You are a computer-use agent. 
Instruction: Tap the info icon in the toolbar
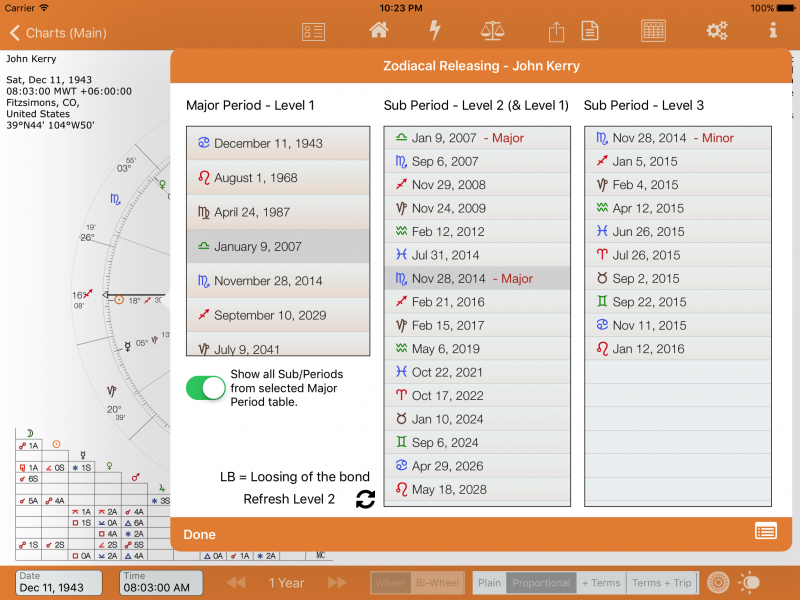(x=772, y=31)
